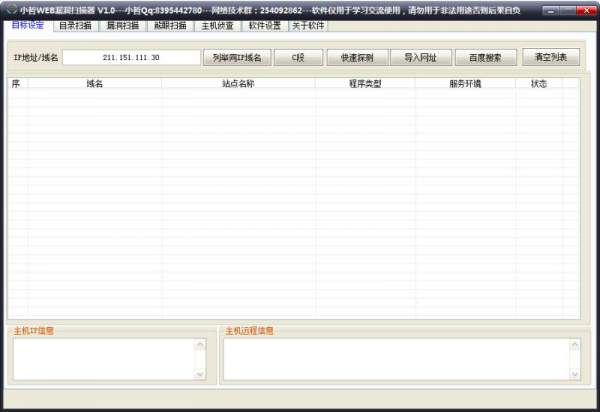The width and height of the screenshot is (600, 412).
Task: Click the 状态 column header
Action: pos(539,83)
